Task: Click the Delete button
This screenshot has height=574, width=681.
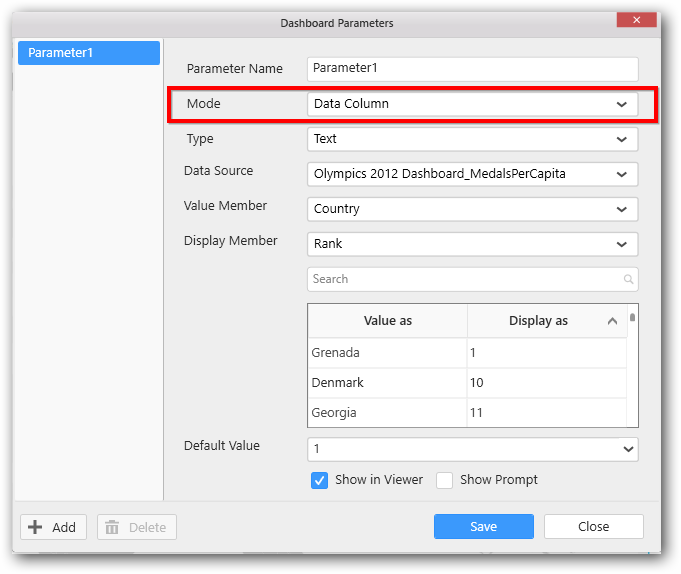Action: pyautogui.click(x=137, y=527)
